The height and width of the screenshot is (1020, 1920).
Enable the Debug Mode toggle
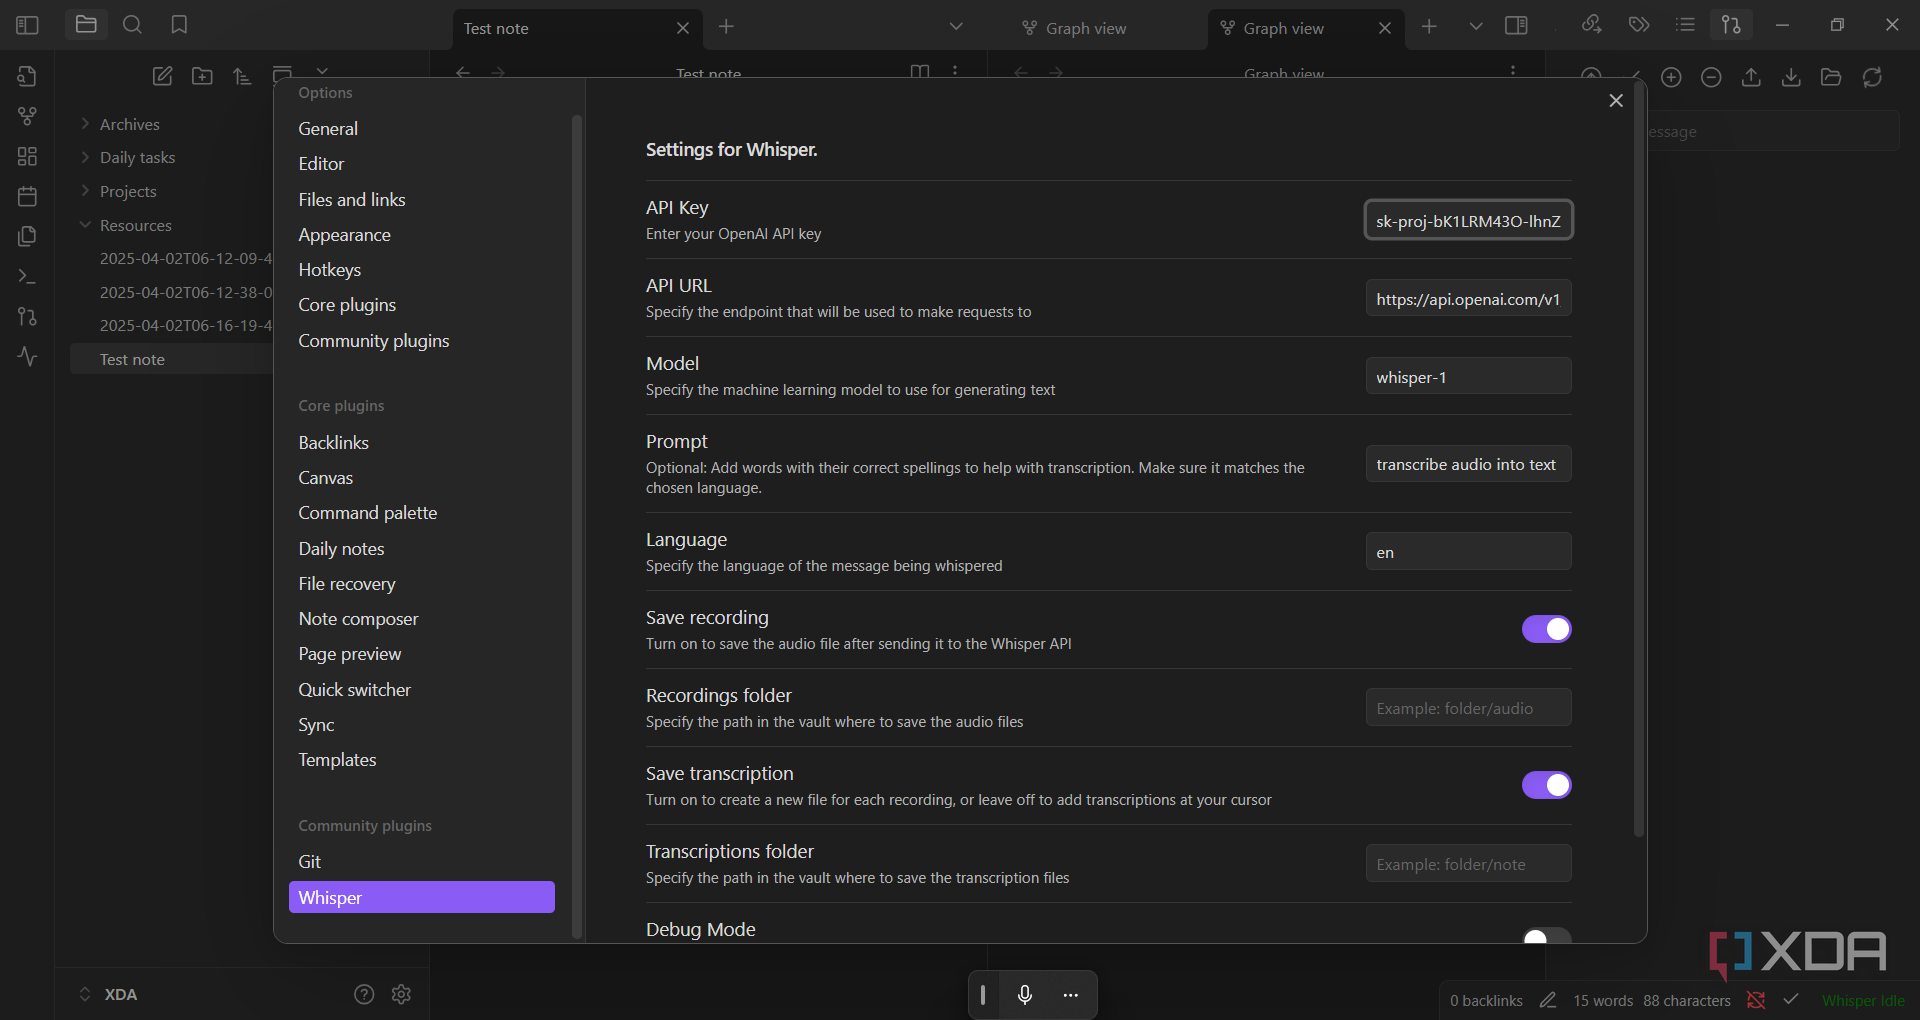pyautogui.click(x=1546, y=936)
